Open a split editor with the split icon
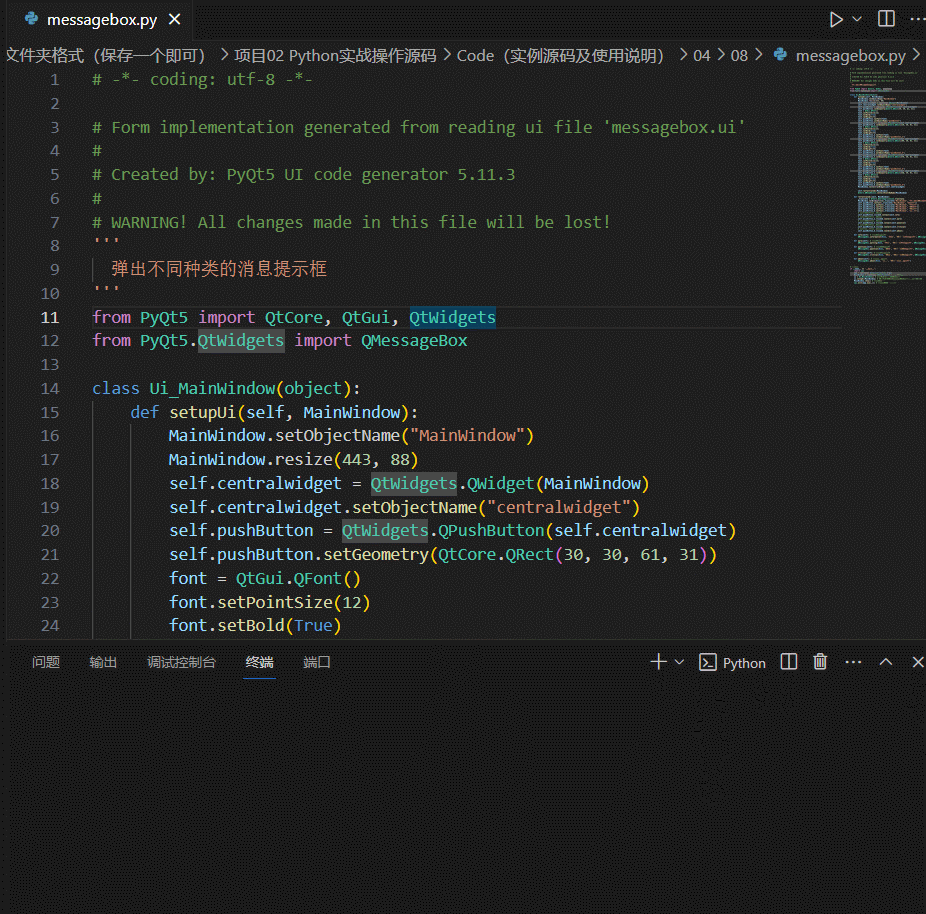Viewport: 926px width, 914px height. pos(884,18)
